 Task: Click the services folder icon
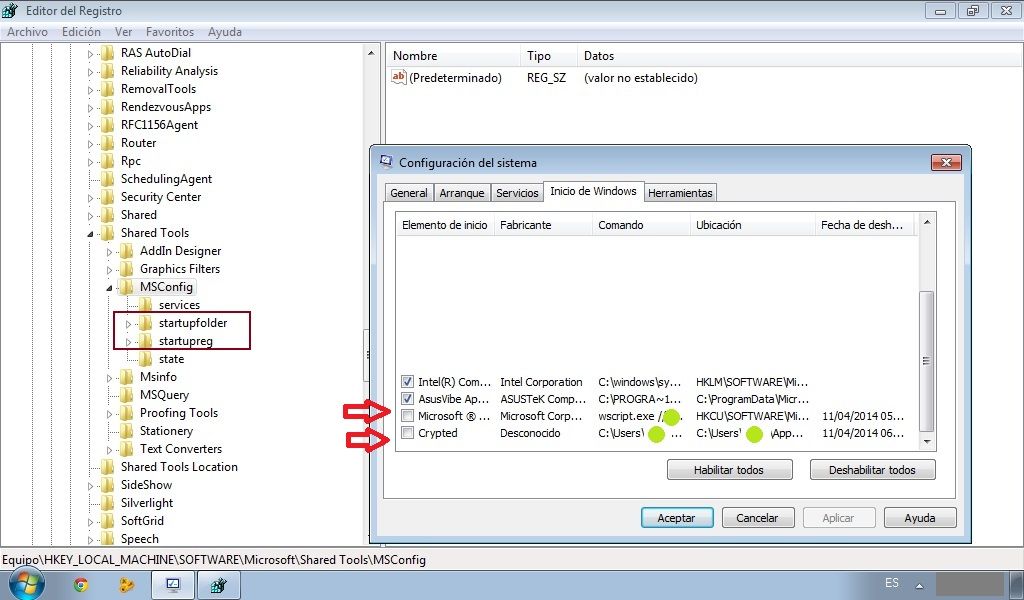point(146,305)
